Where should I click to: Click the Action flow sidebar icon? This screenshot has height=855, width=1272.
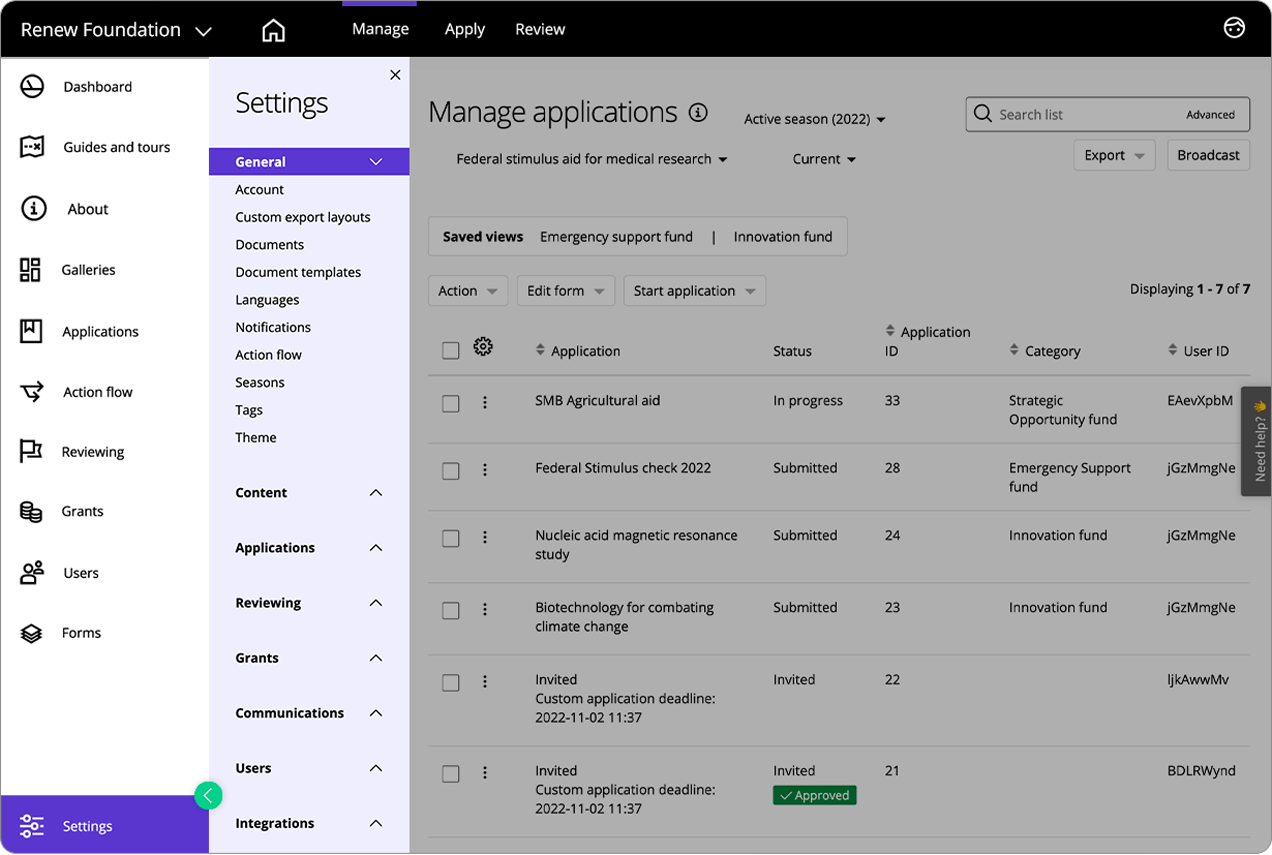click(x=30, y=391)
